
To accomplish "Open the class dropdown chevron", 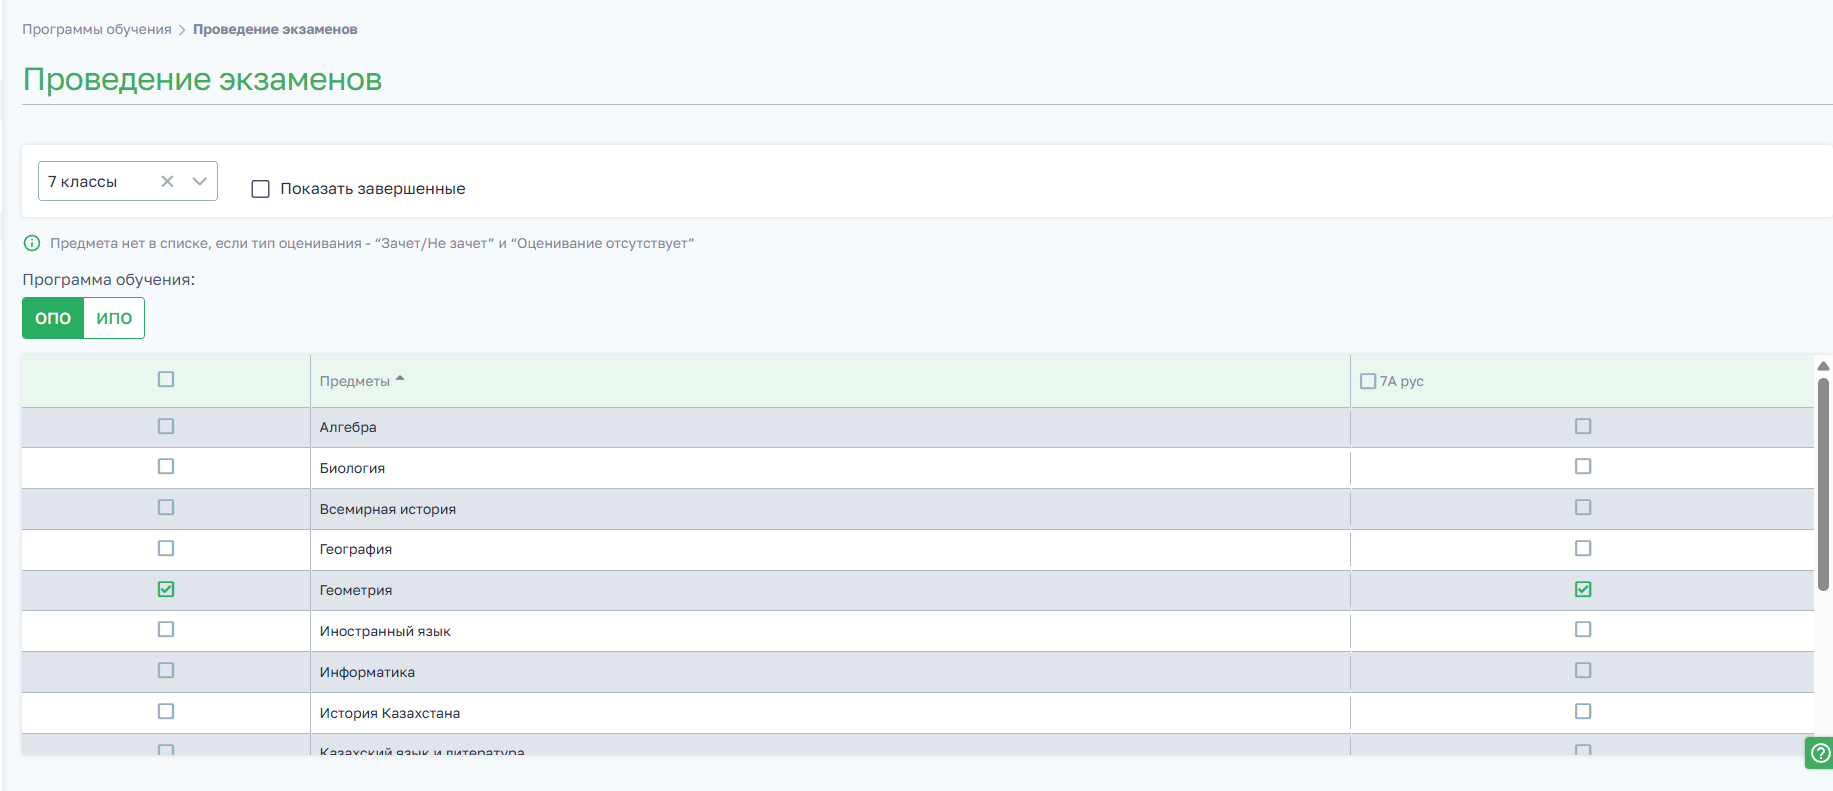I will 200,181.
